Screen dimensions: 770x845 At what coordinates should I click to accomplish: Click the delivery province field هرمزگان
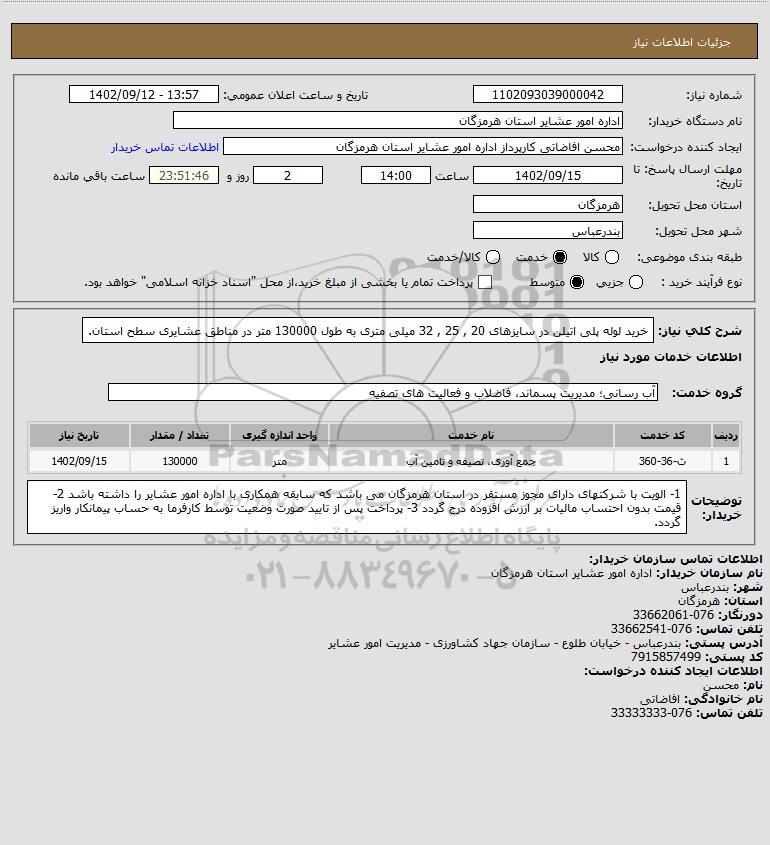coord(547,204)
